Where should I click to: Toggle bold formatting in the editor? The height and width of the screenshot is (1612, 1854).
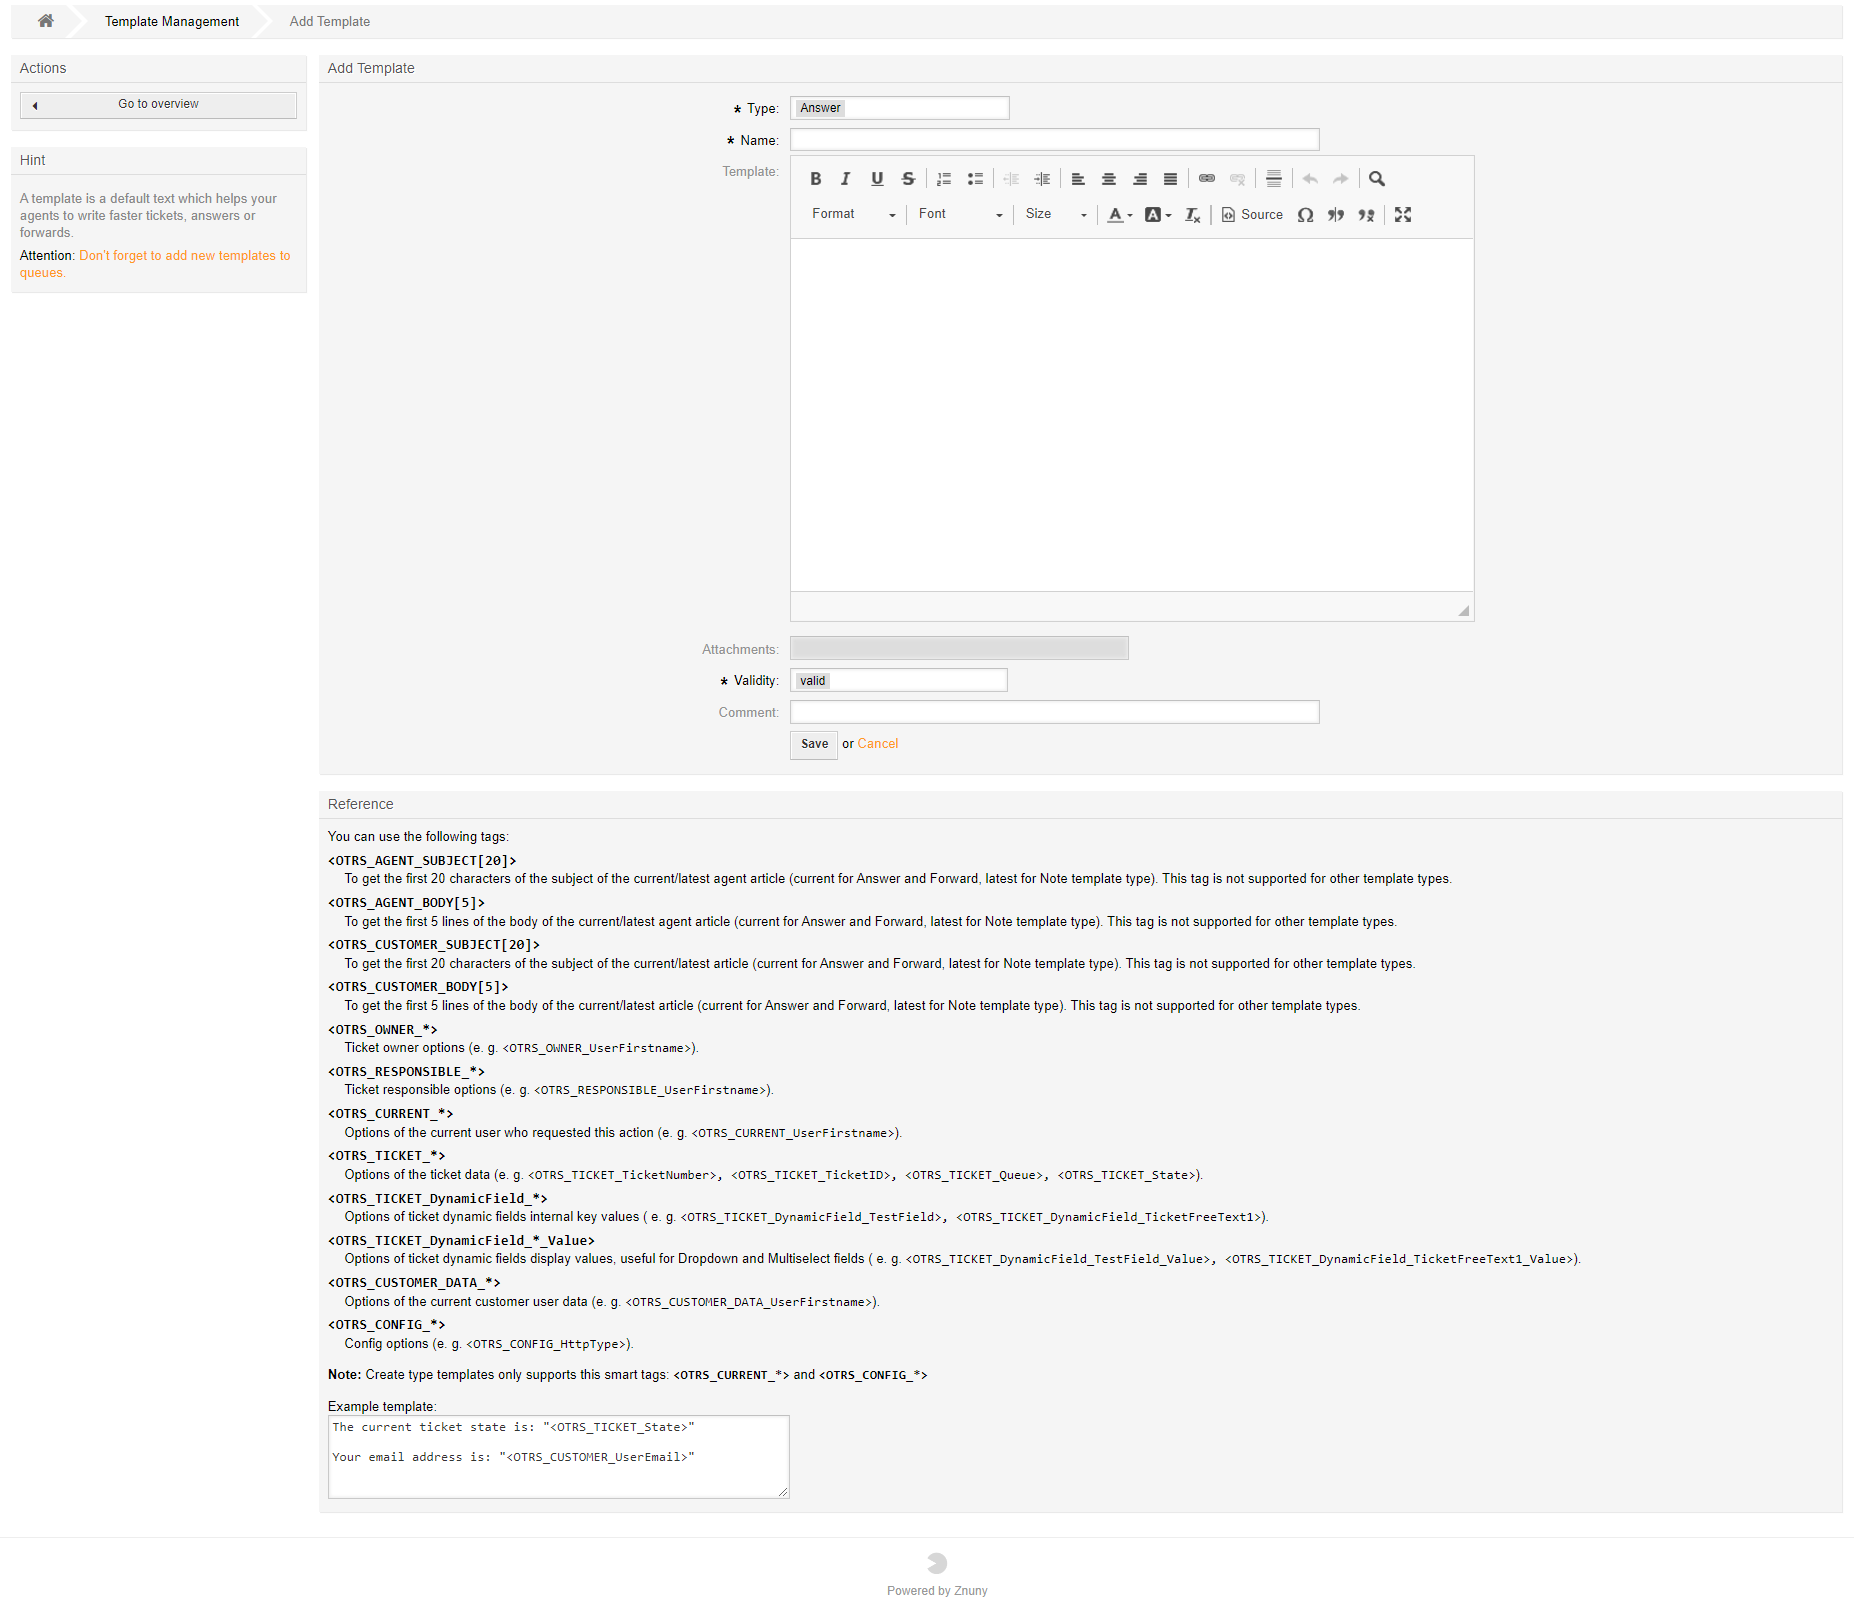(815, 179)
